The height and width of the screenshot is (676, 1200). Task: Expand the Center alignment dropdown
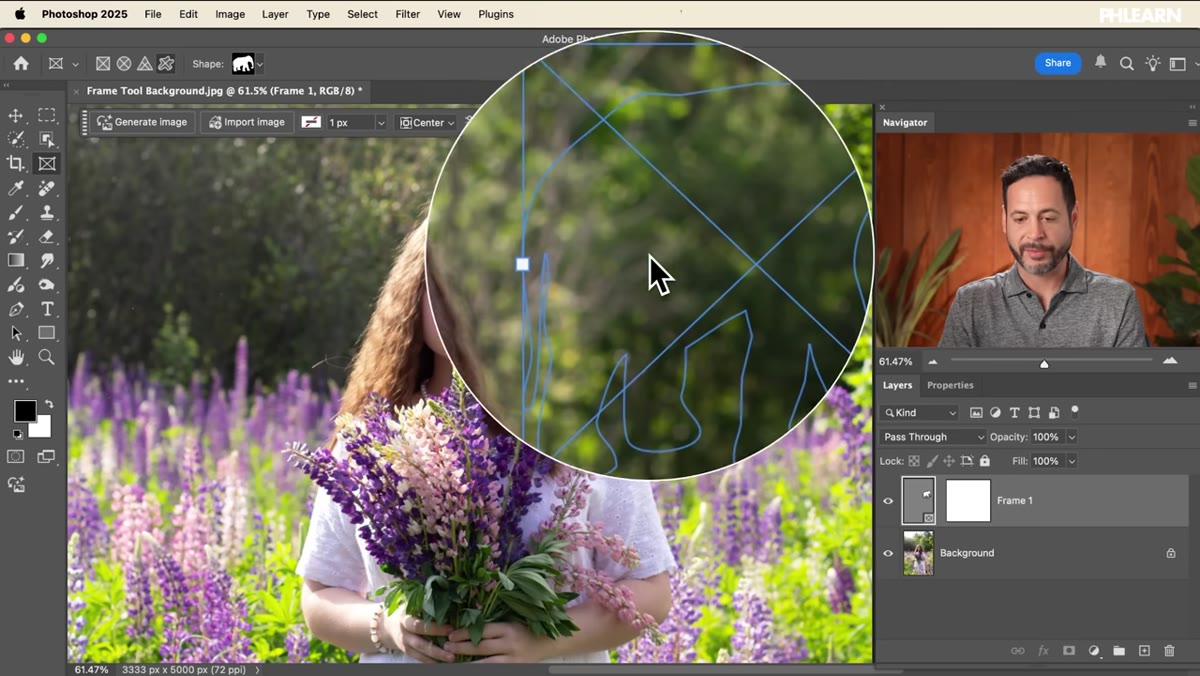tap(427, 122)
